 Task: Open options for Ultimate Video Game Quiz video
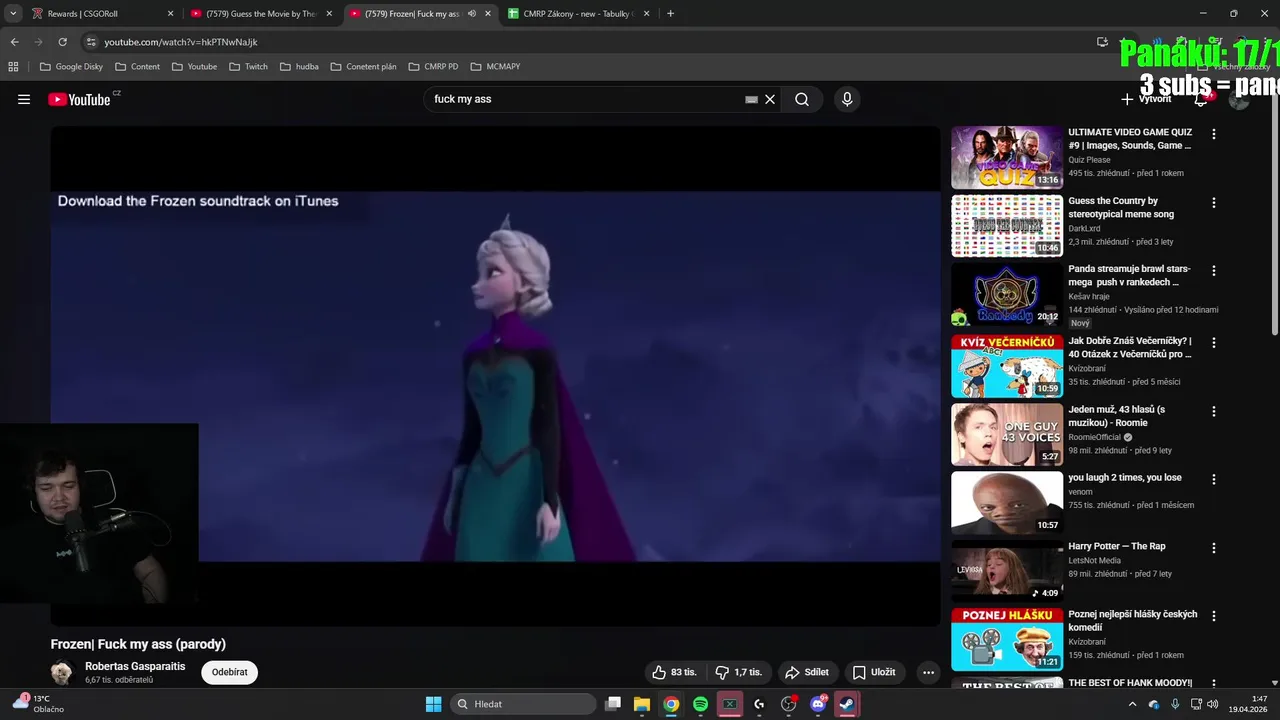[x=1214, y=134]
